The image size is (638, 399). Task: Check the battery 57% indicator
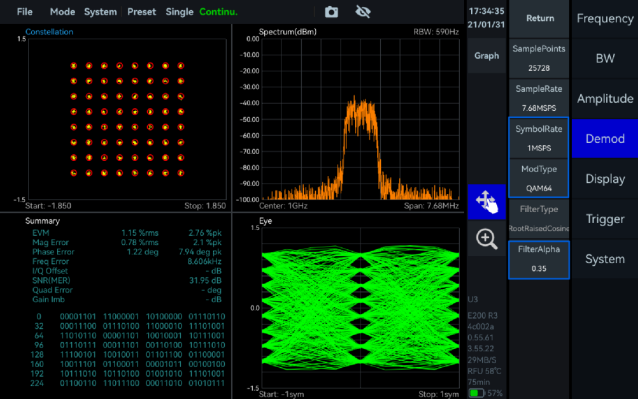pos(485,393)
